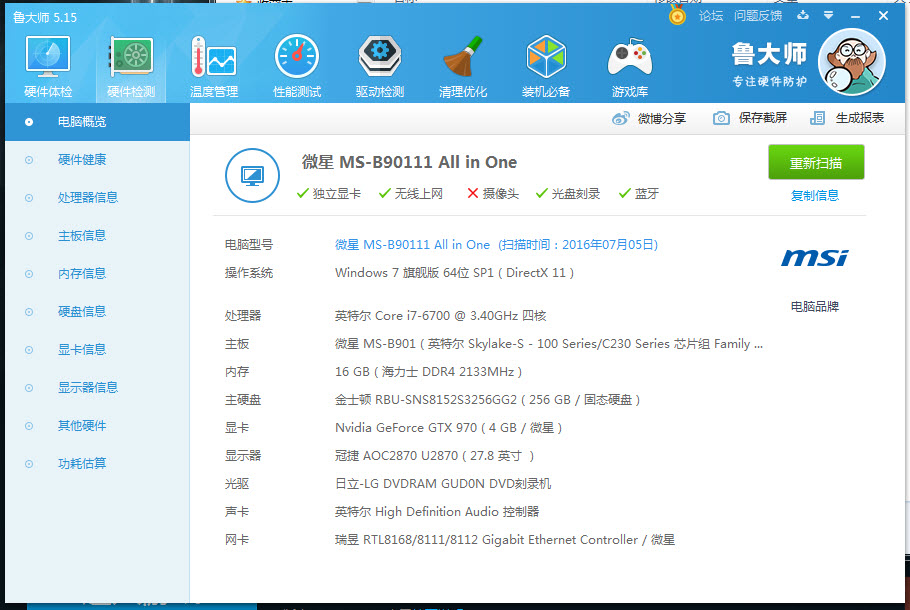Select 处理器信息 in the sidebar
The height and width of the screenshot is (610, 910).
coord(88,198)
